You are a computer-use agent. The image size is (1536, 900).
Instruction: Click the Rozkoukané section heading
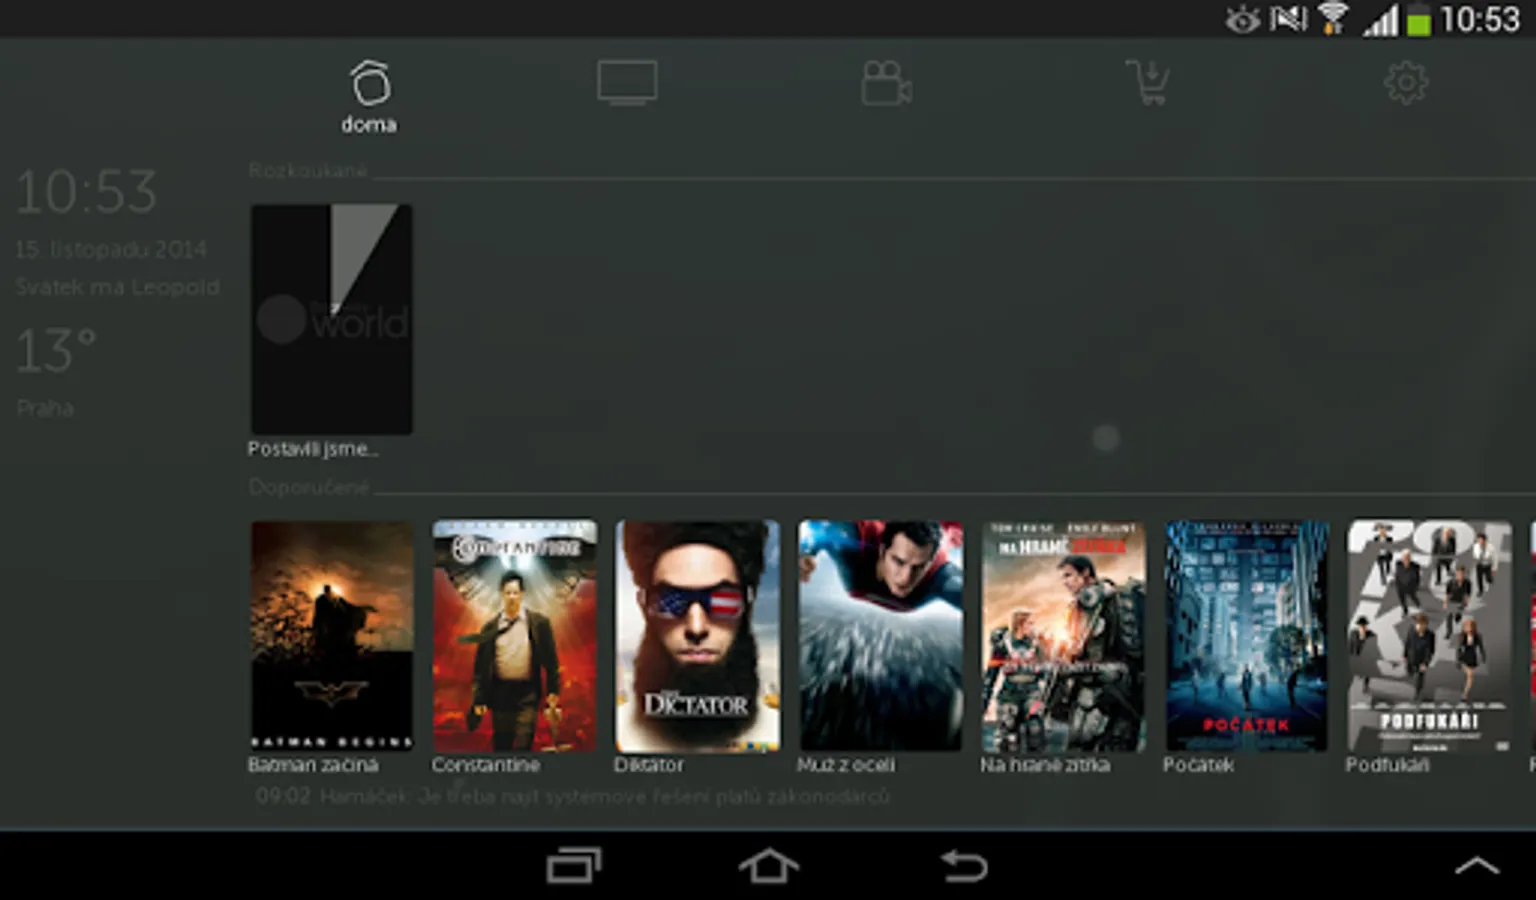pos(308,171)
